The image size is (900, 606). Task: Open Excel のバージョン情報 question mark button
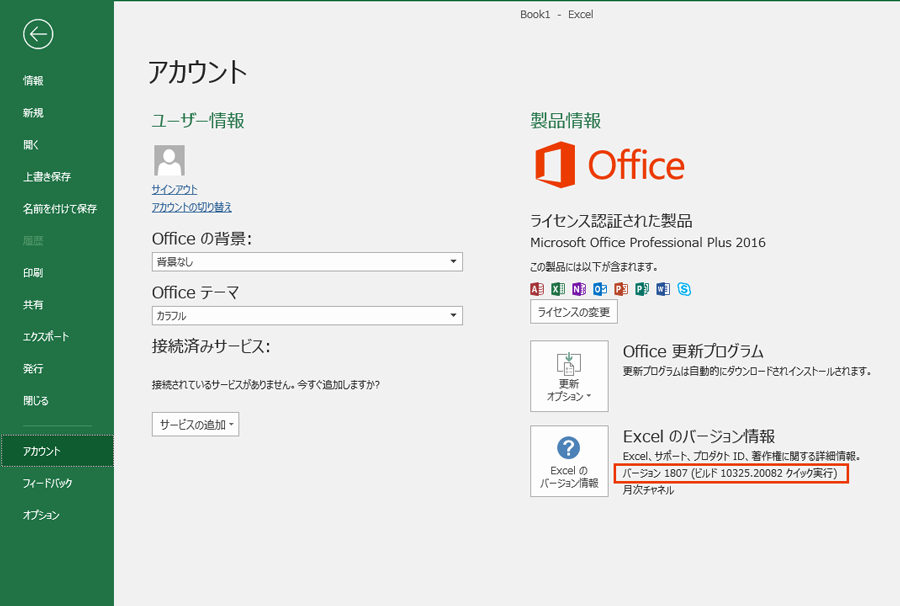click(569, 461)
